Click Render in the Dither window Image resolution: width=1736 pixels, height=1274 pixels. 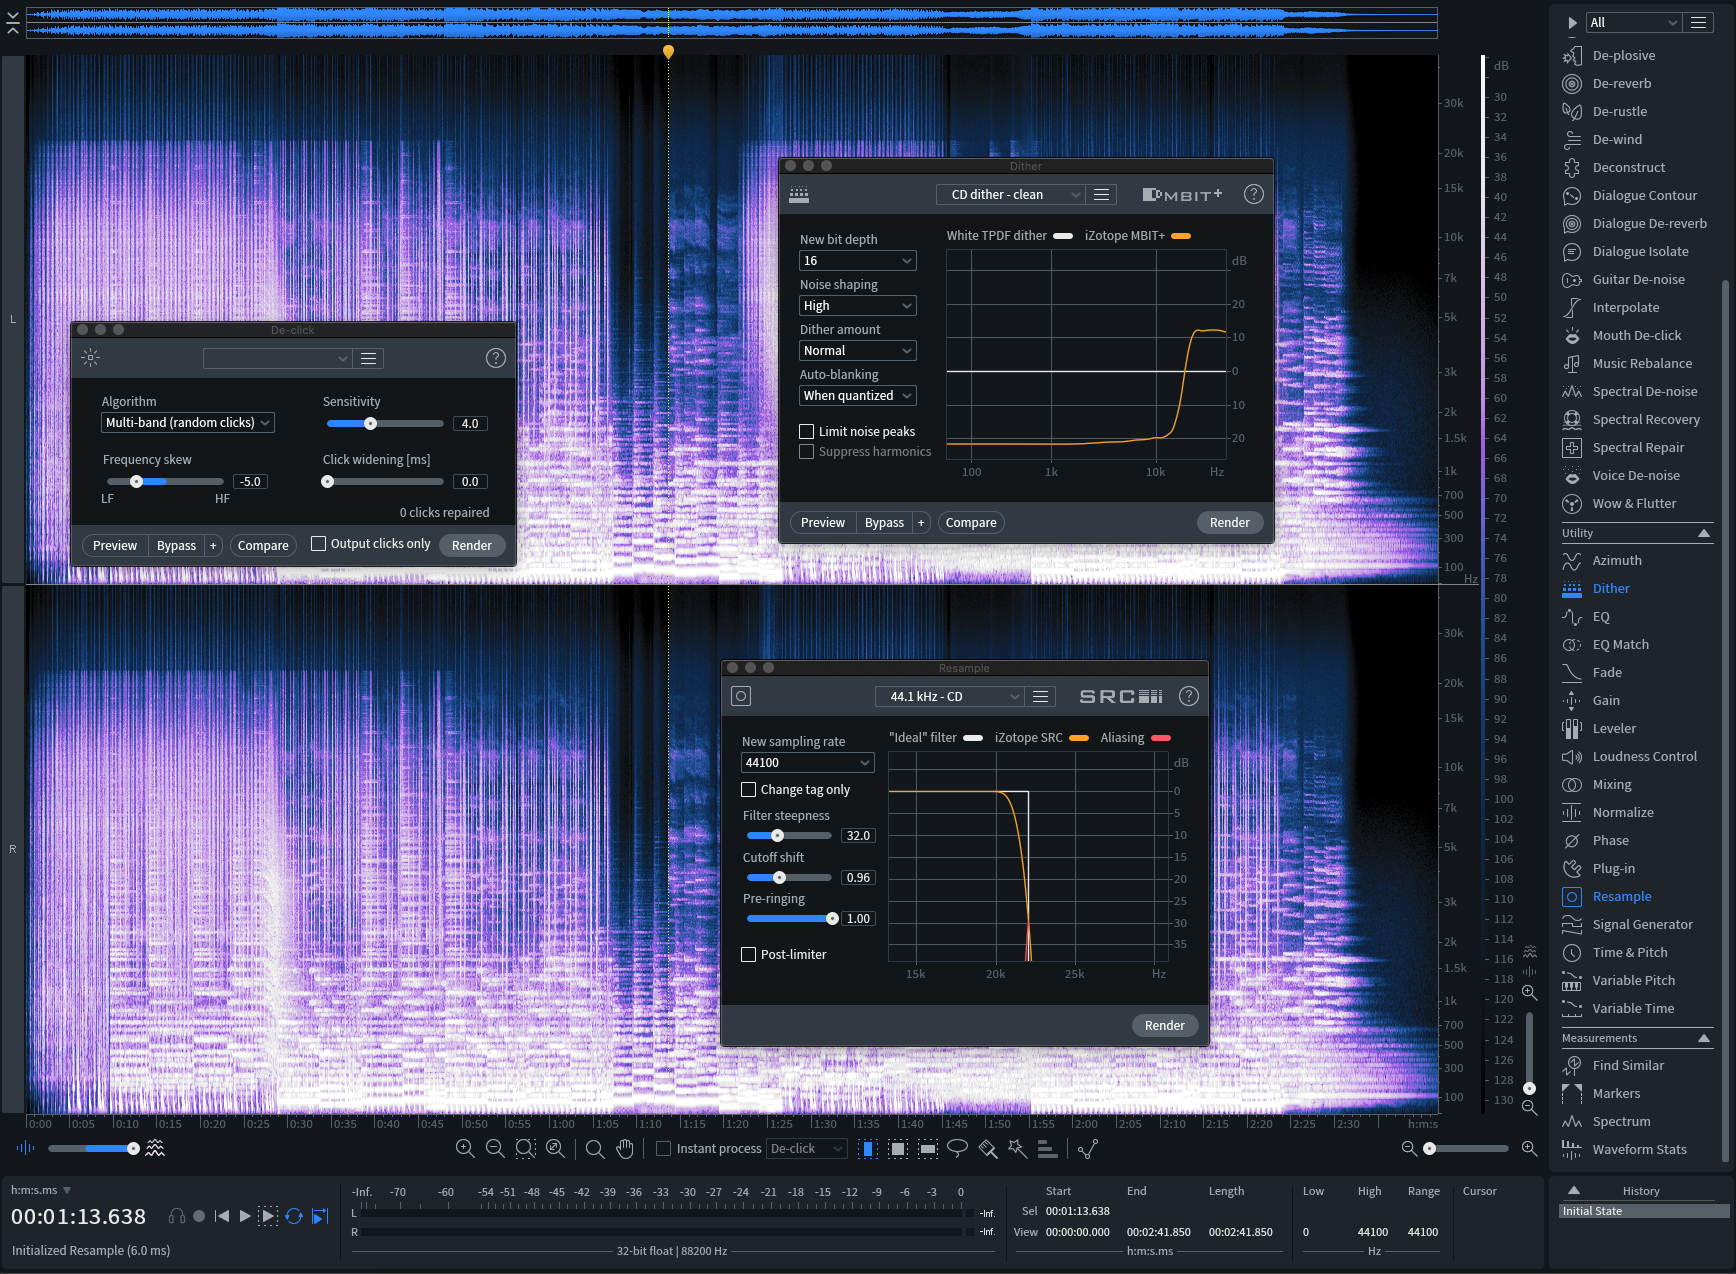(x=1229, y=523)
